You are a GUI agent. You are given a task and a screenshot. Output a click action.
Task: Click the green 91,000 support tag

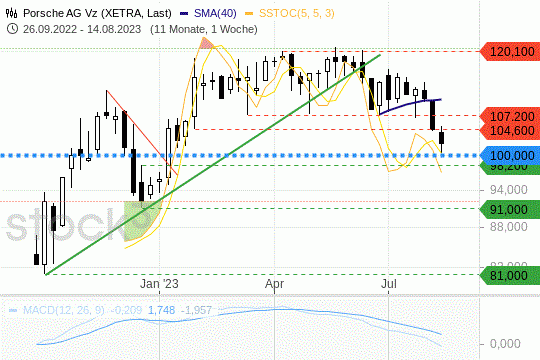coord(510,209)
